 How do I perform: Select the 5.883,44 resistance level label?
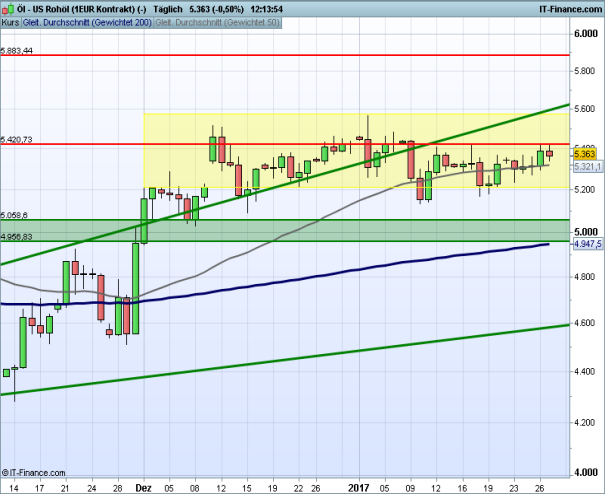(x=17, y=51)
